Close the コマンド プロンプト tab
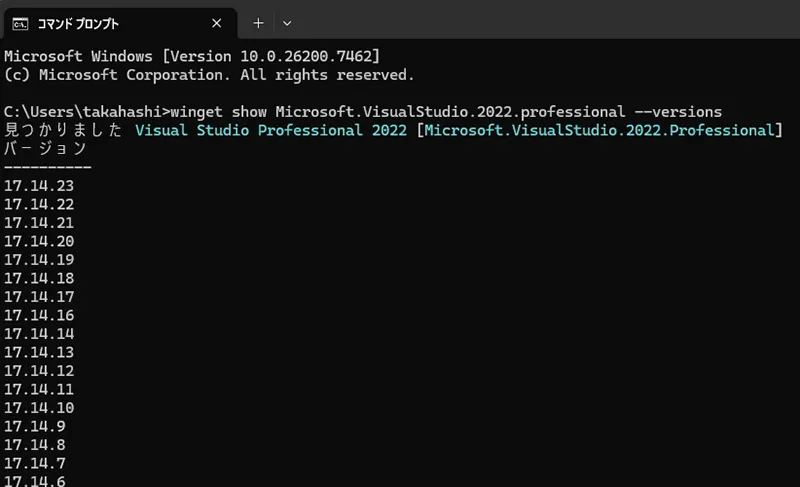The height and width of the screenshot is (487, 800). pos(218,22)
